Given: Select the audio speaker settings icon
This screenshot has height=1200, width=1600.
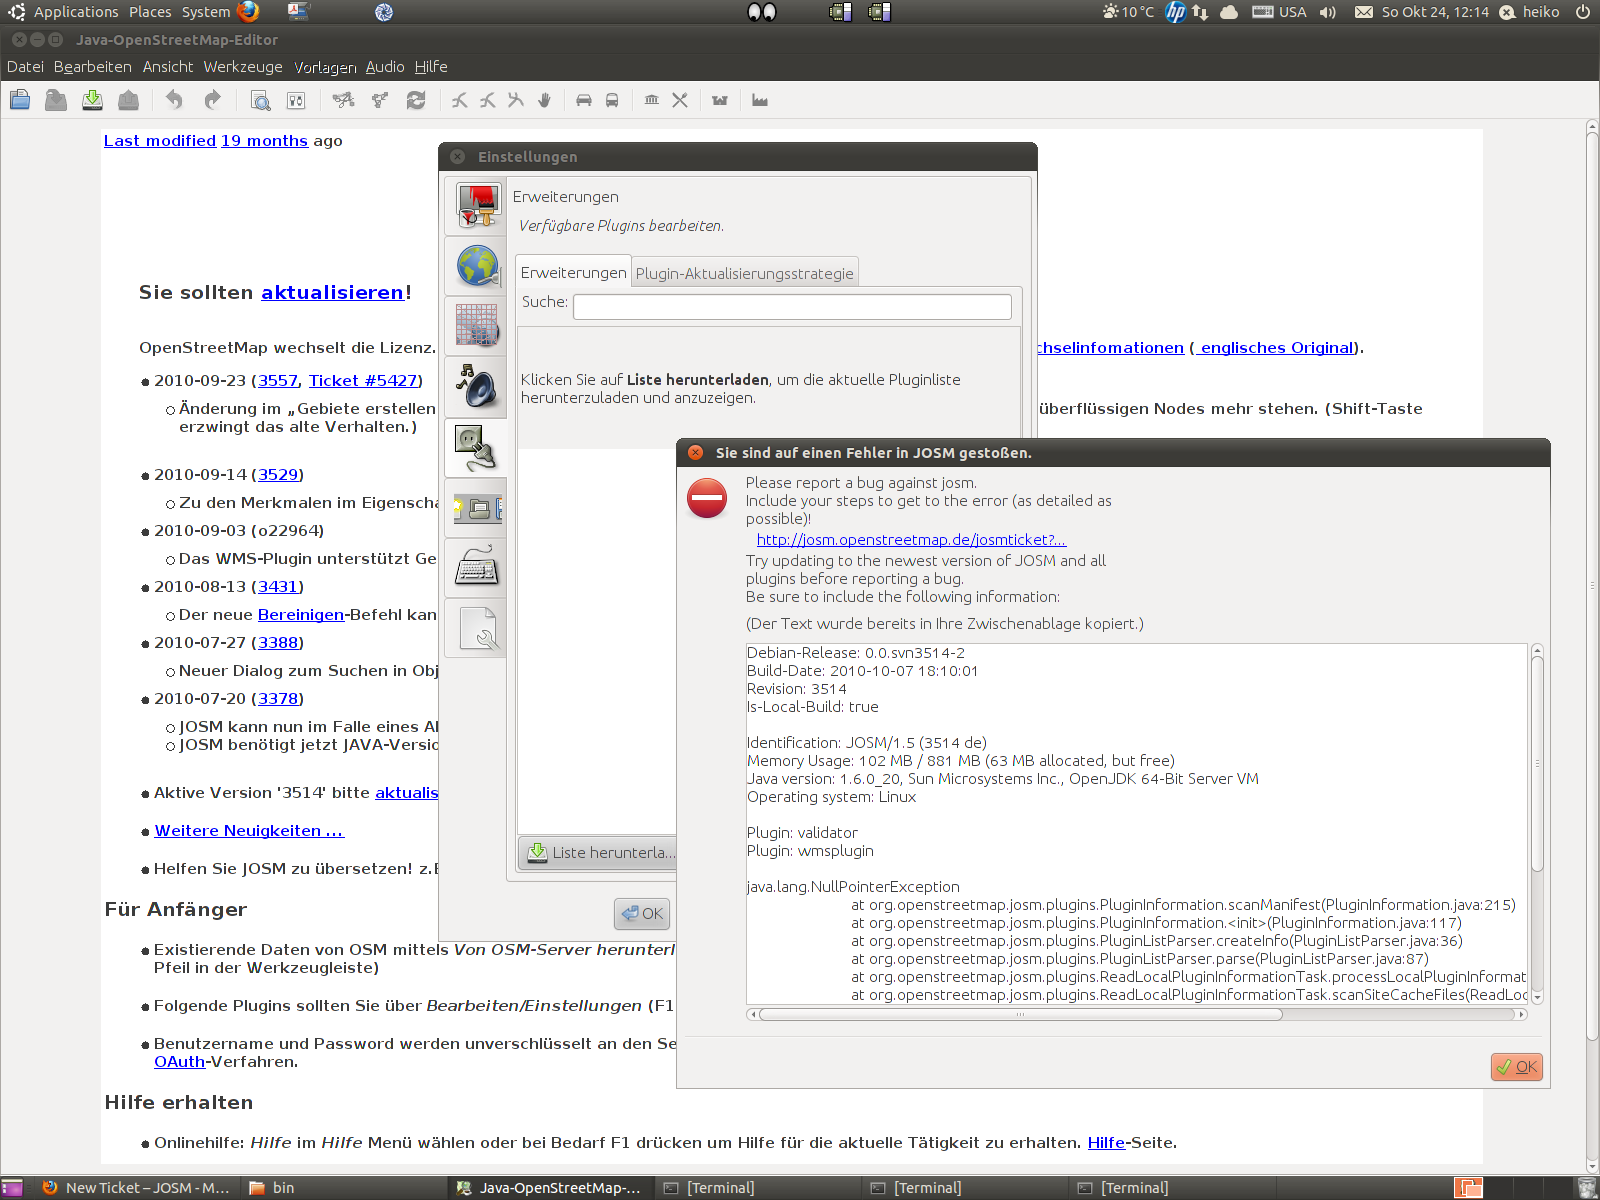Looking at the screenshot, I should 477,386.
